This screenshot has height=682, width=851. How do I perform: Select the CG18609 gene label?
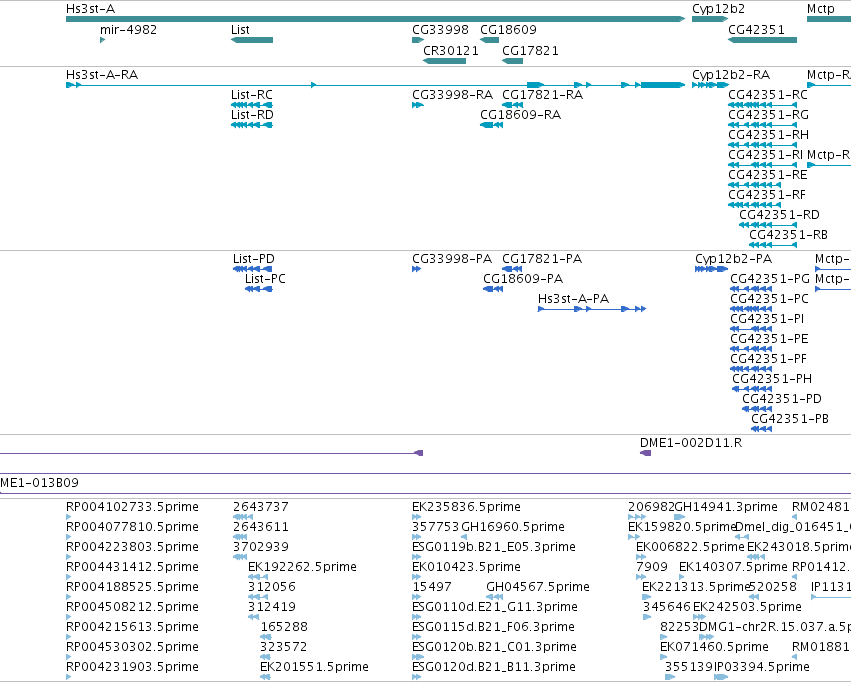tap(509, 30)
